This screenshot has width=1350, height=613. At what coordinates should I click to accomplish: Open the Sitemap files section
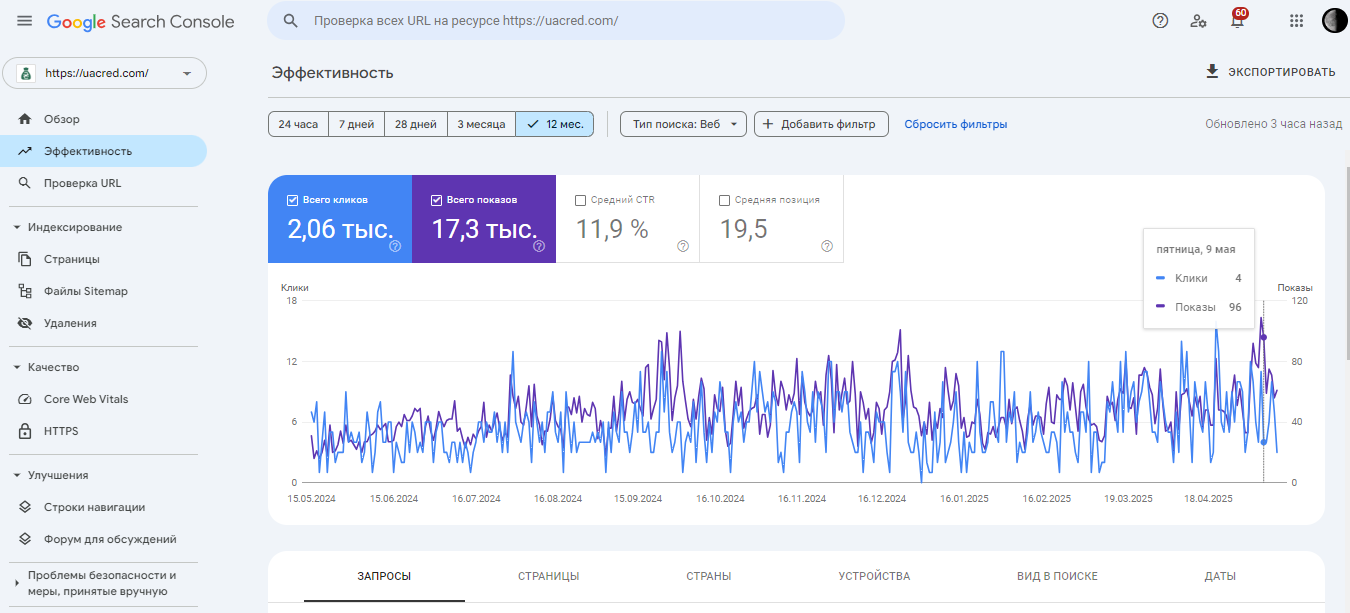coord(85,291)
